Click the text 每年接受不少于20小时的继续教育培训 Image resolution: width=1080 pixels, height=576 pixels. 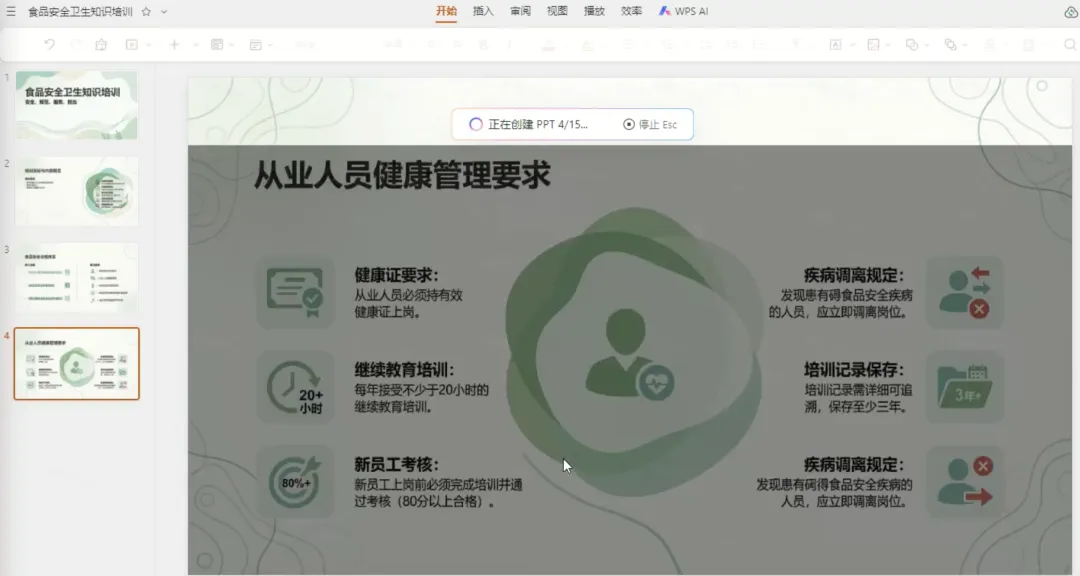(422, 398)
